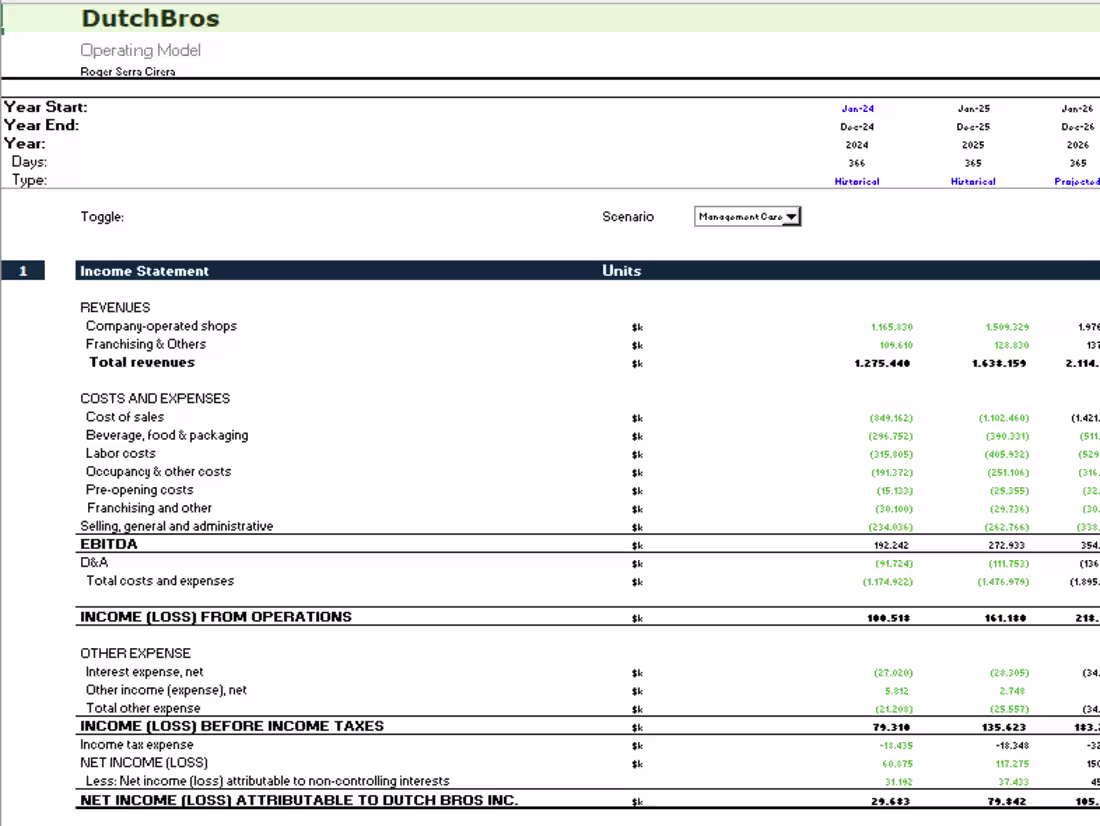The height and width of the screenshot is (826, 1100).
Task: Click the Units column header
Action: [x=622, y=271]
